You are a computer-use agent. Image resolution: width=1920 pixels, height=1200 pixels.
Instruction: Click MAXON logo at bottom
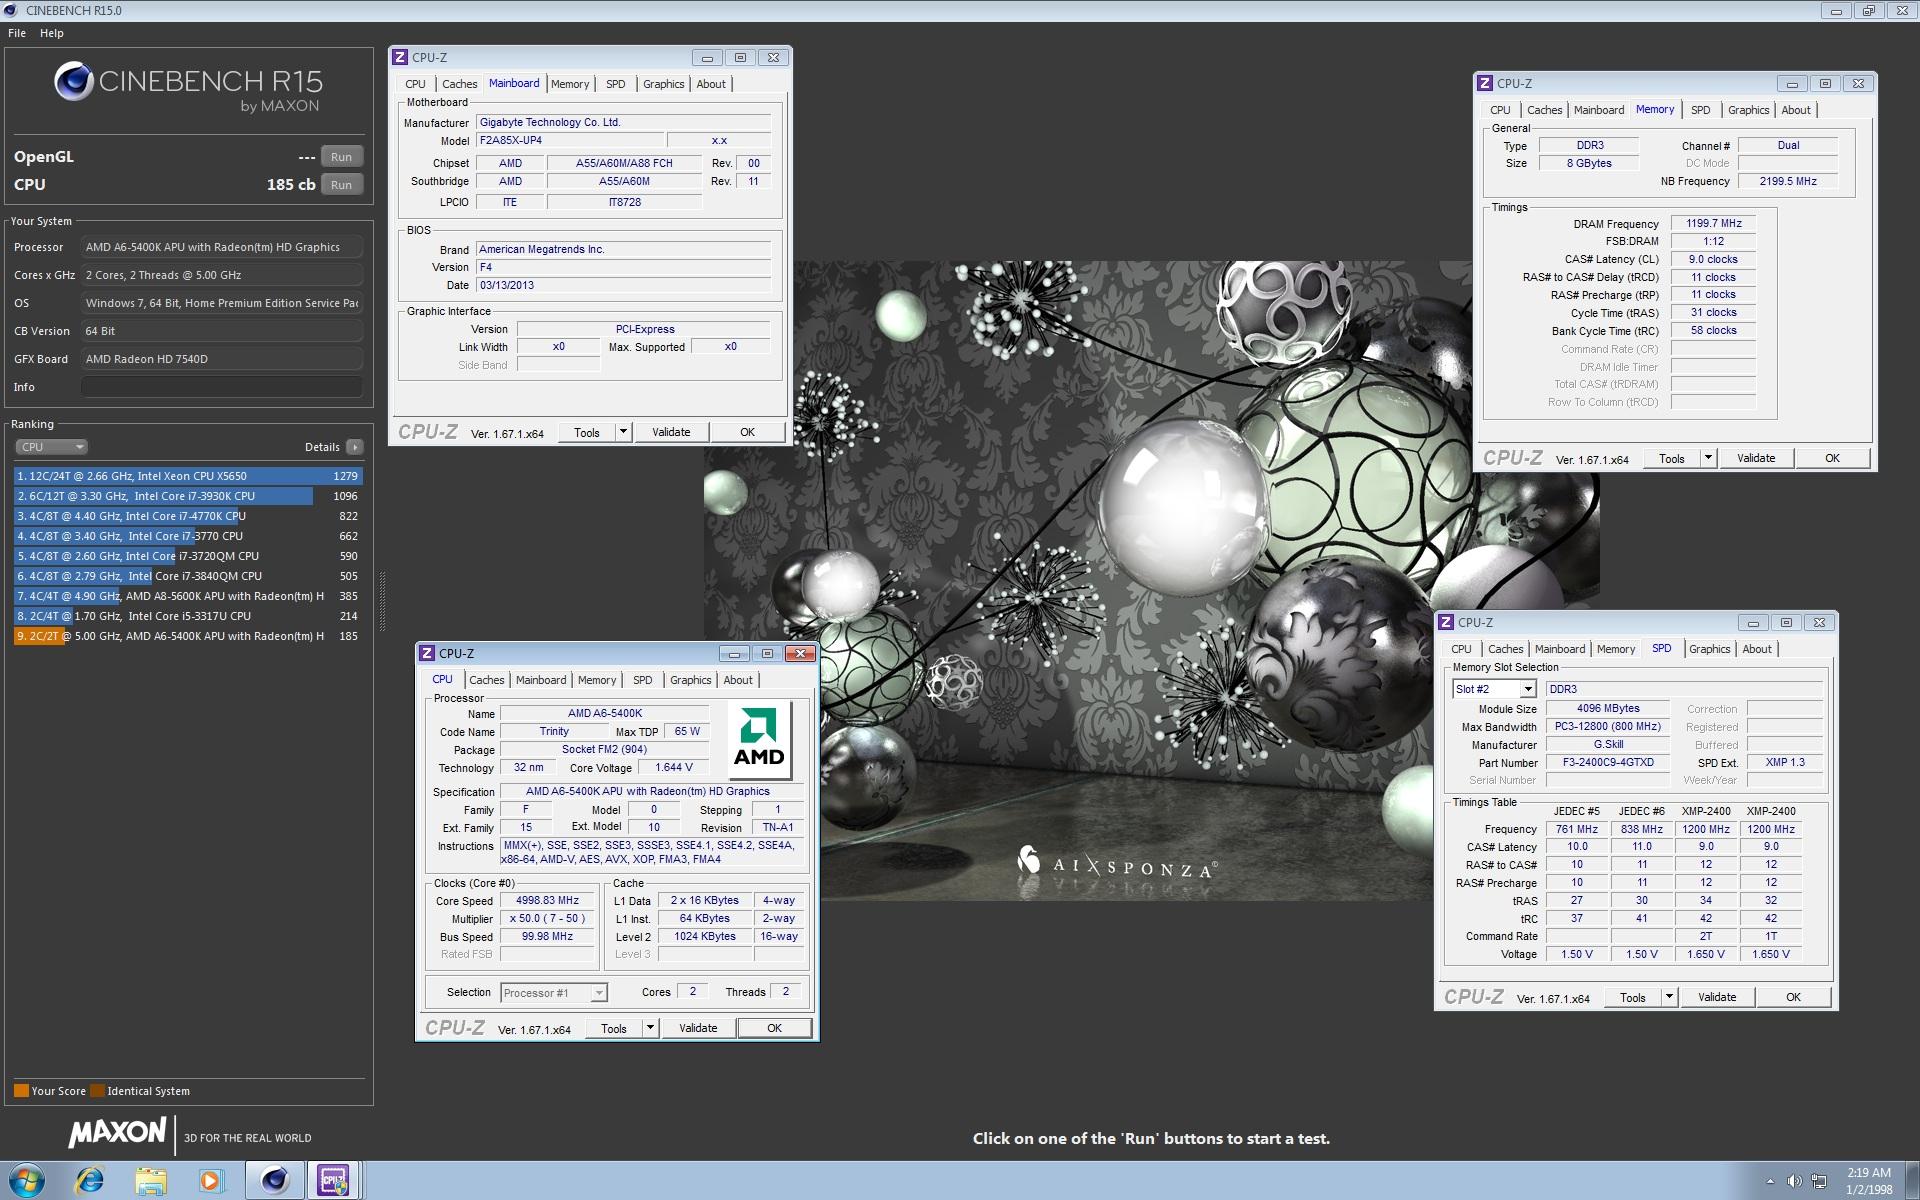[118, 1133]
